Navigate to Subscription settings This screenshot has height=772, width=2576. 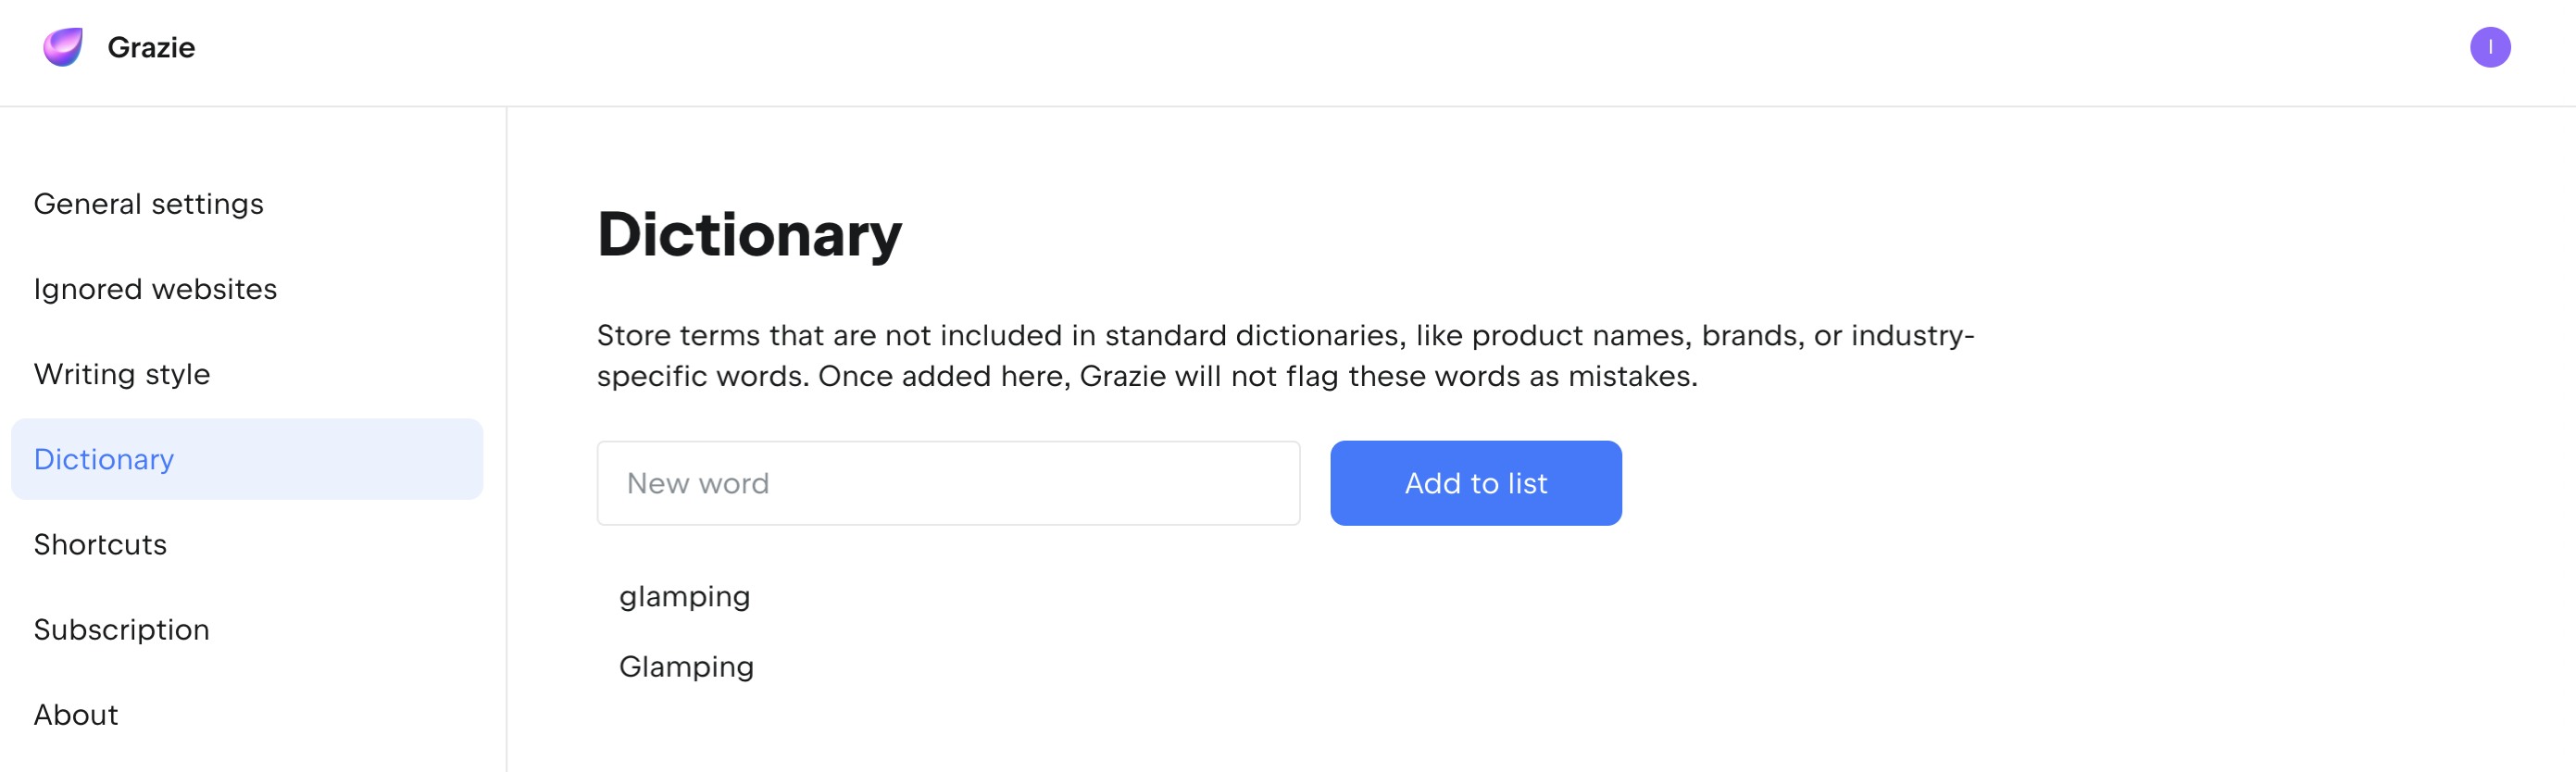pos(121,629)
